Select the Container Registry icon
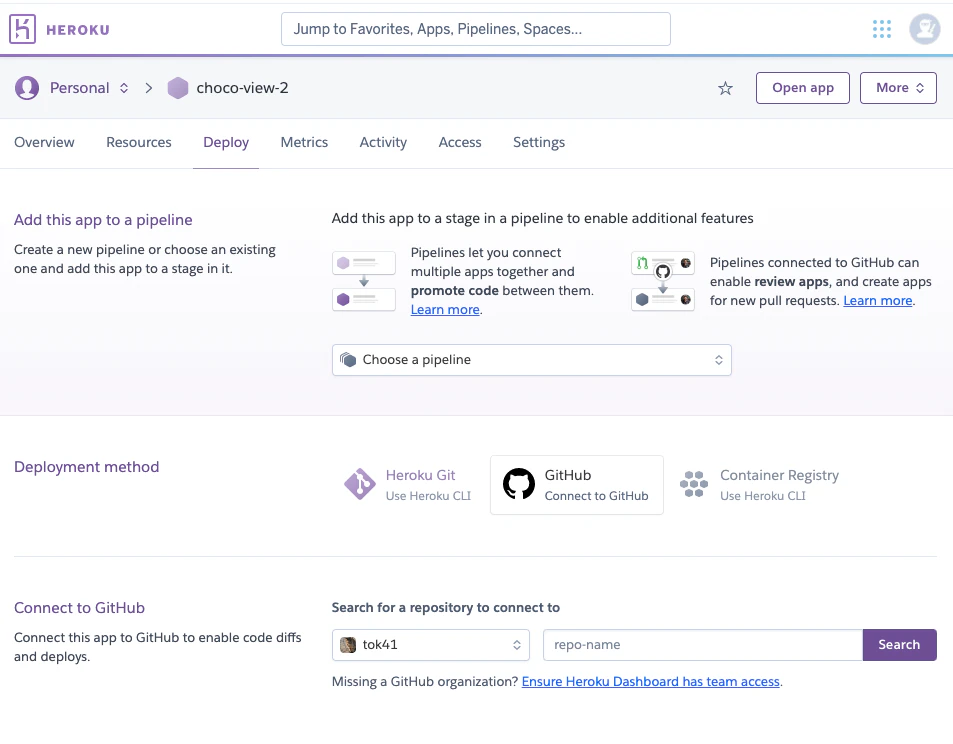The width and height of the screenshot is (953, 744). 693,484
